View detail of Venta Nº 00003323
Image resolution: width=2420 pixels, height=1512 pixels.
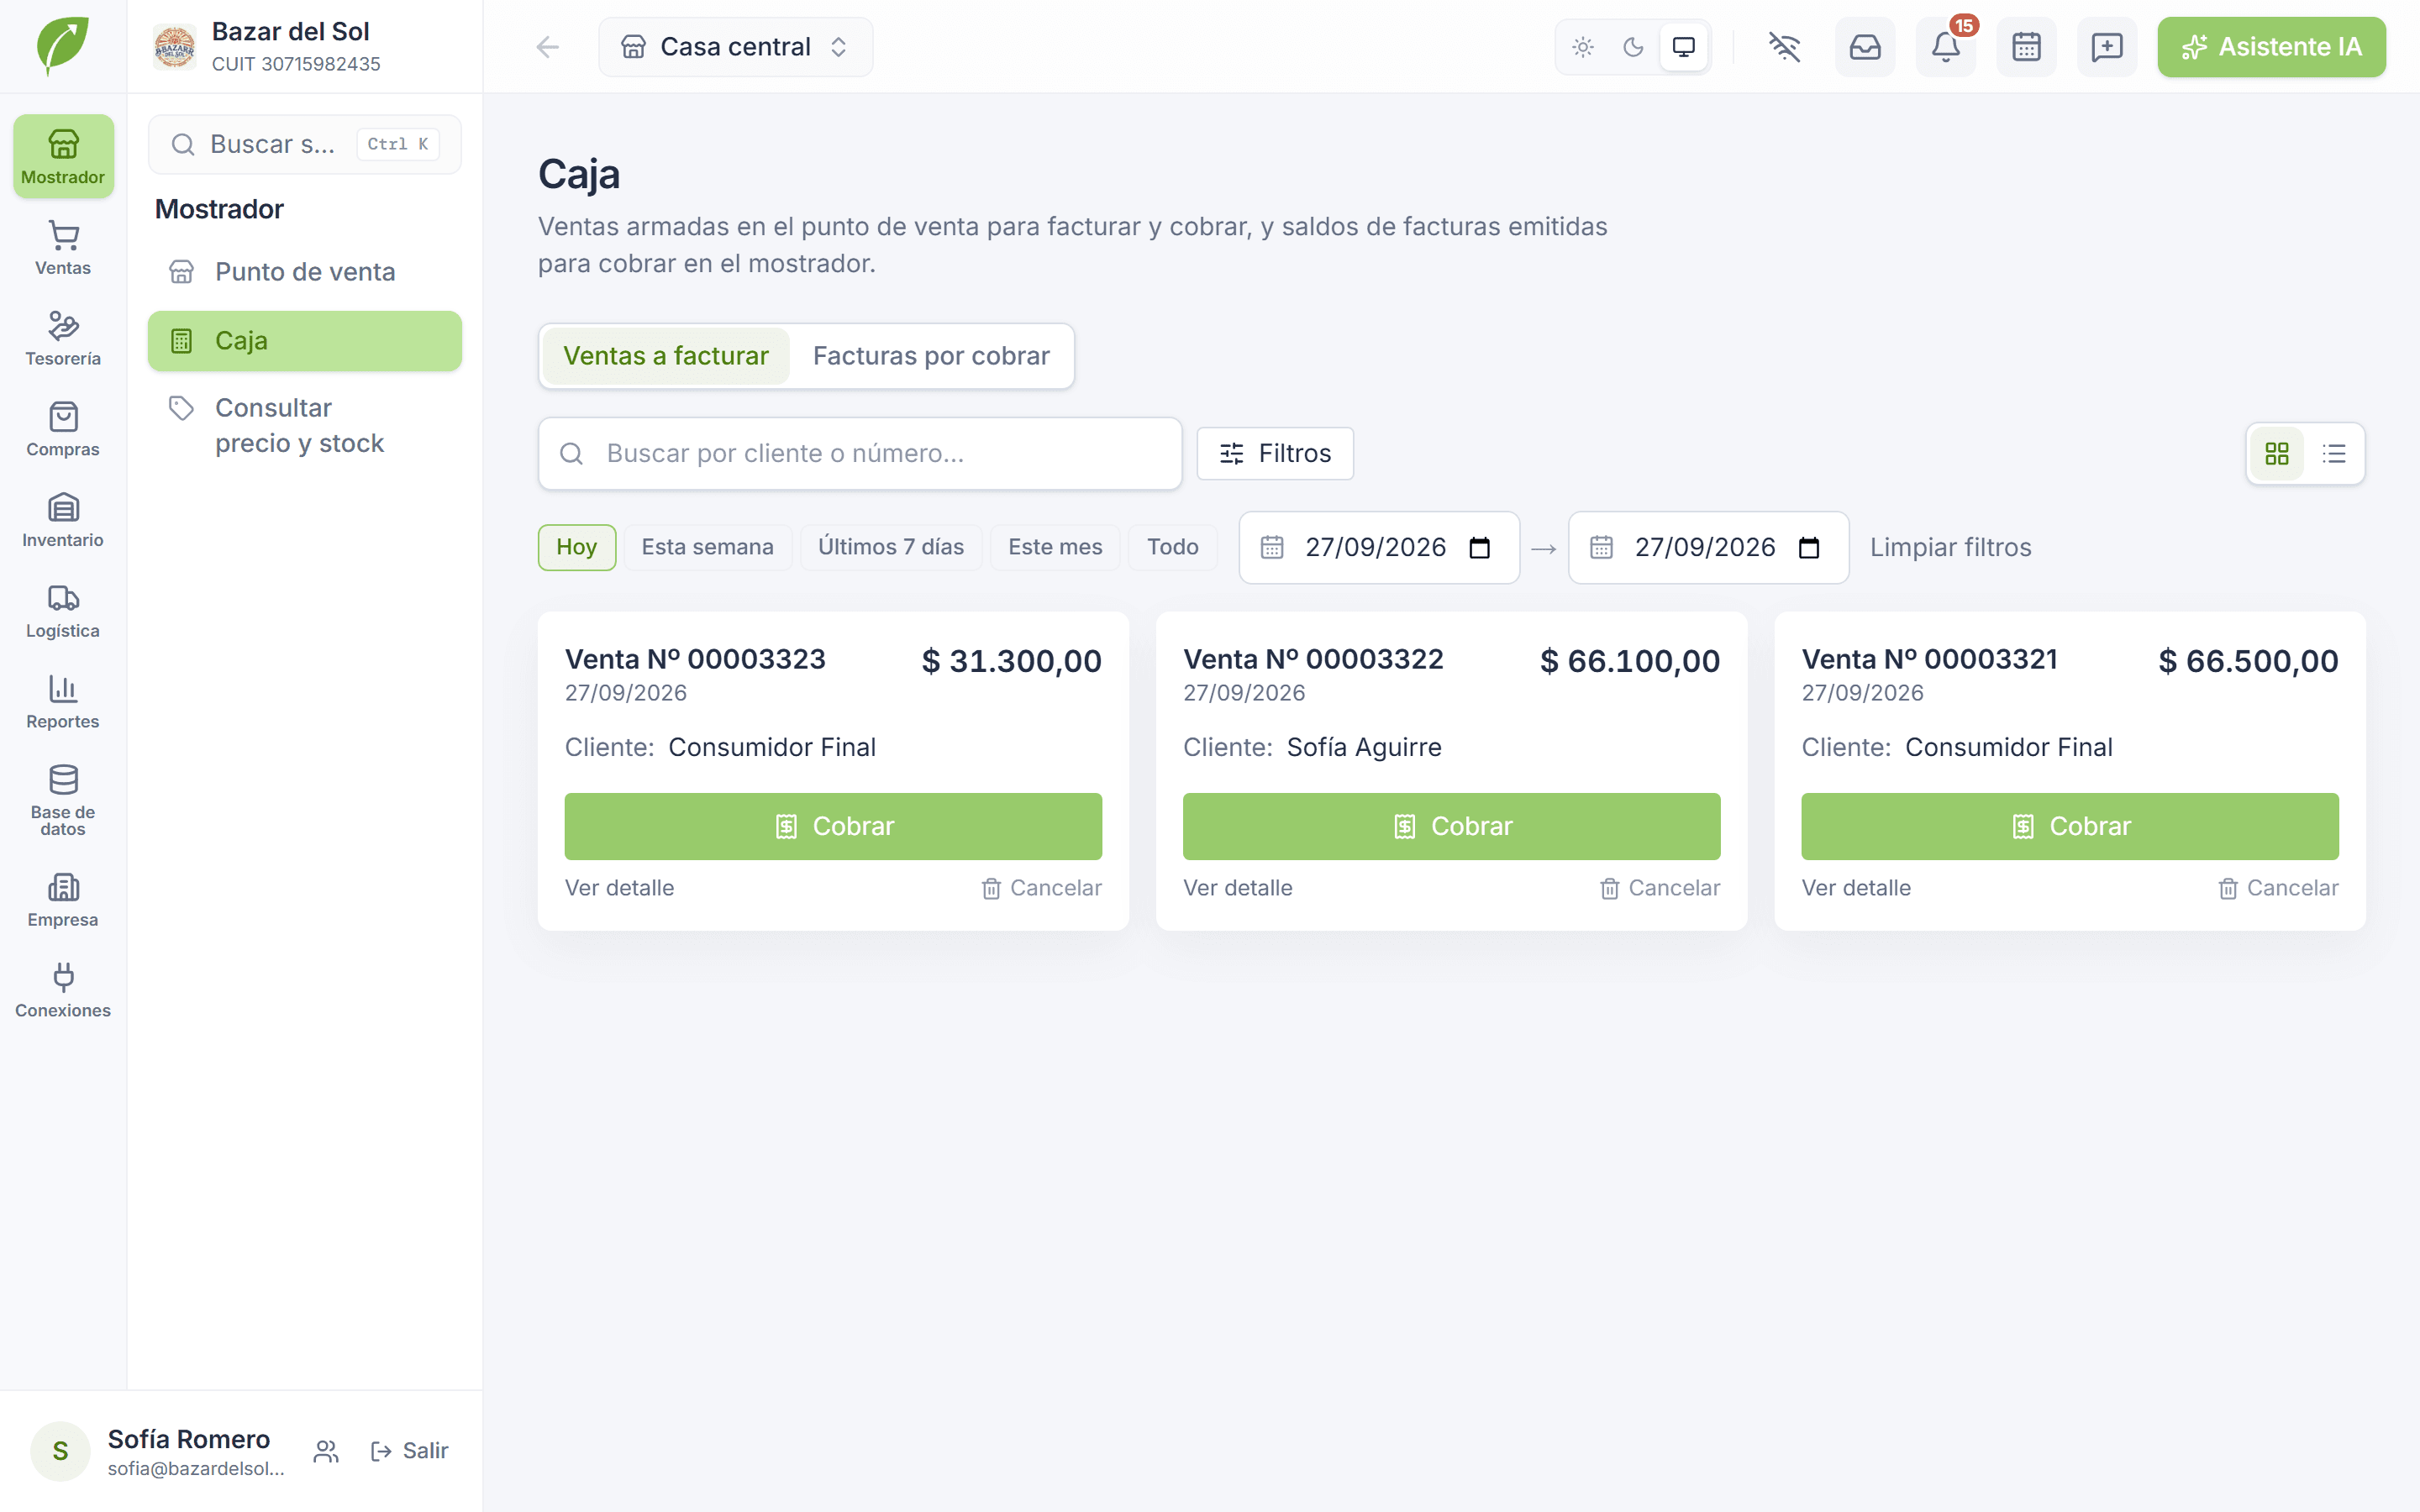(620, 888)
